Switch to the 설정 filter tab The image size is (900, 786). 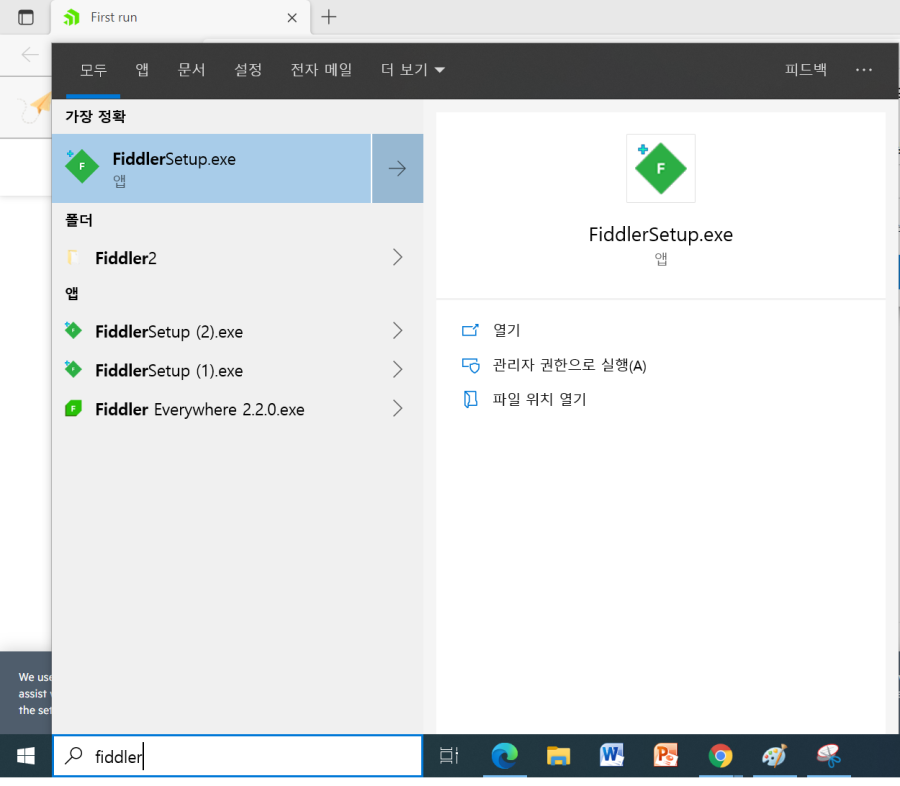click(x=248, y=70)
